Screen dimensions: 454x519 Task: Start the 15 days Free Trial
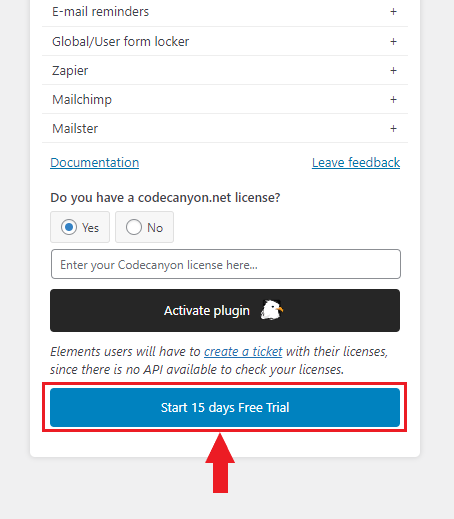225,407
